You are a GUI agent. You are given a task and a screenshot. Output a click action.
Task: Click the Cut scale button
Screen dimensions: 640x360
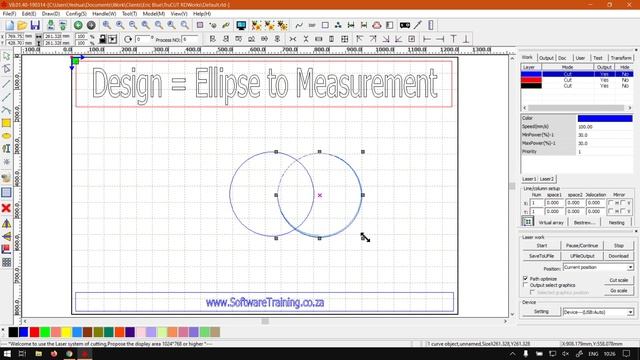[x=618, y=280]
